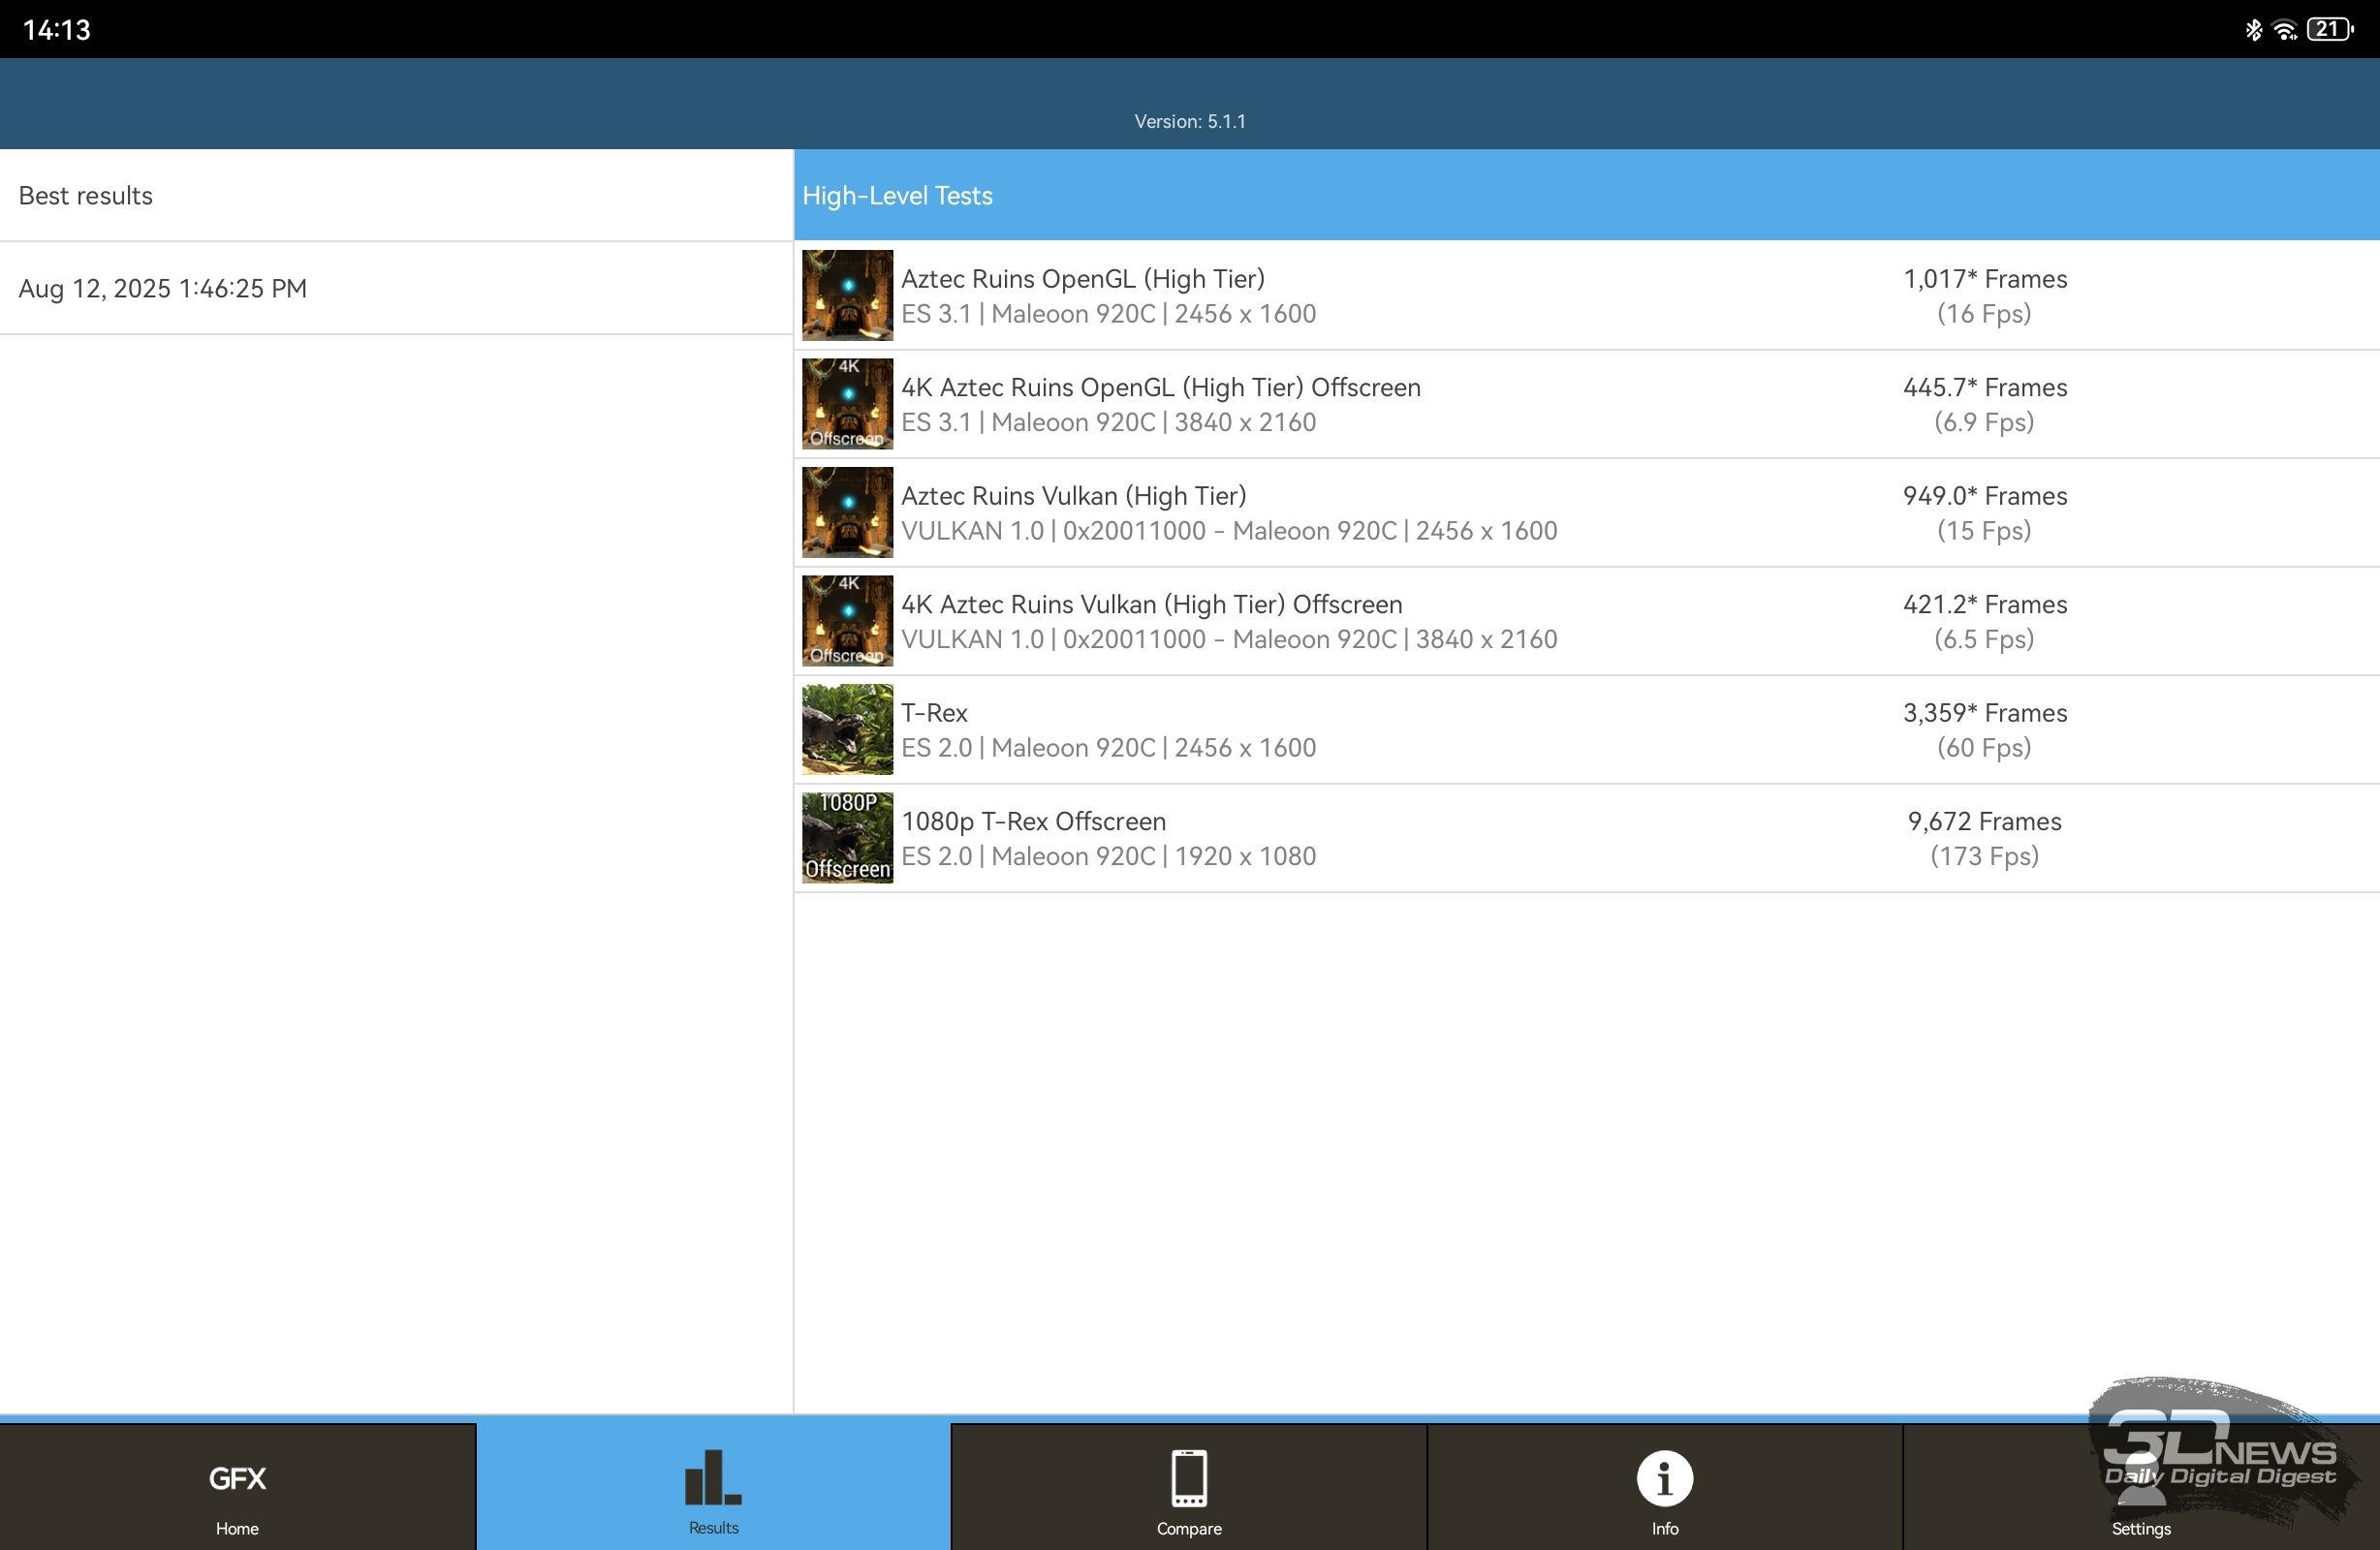The width and height of the screenshot is (2380, 1550).
Task: Open the GFX Home tab
Action: pos(237,1487)
